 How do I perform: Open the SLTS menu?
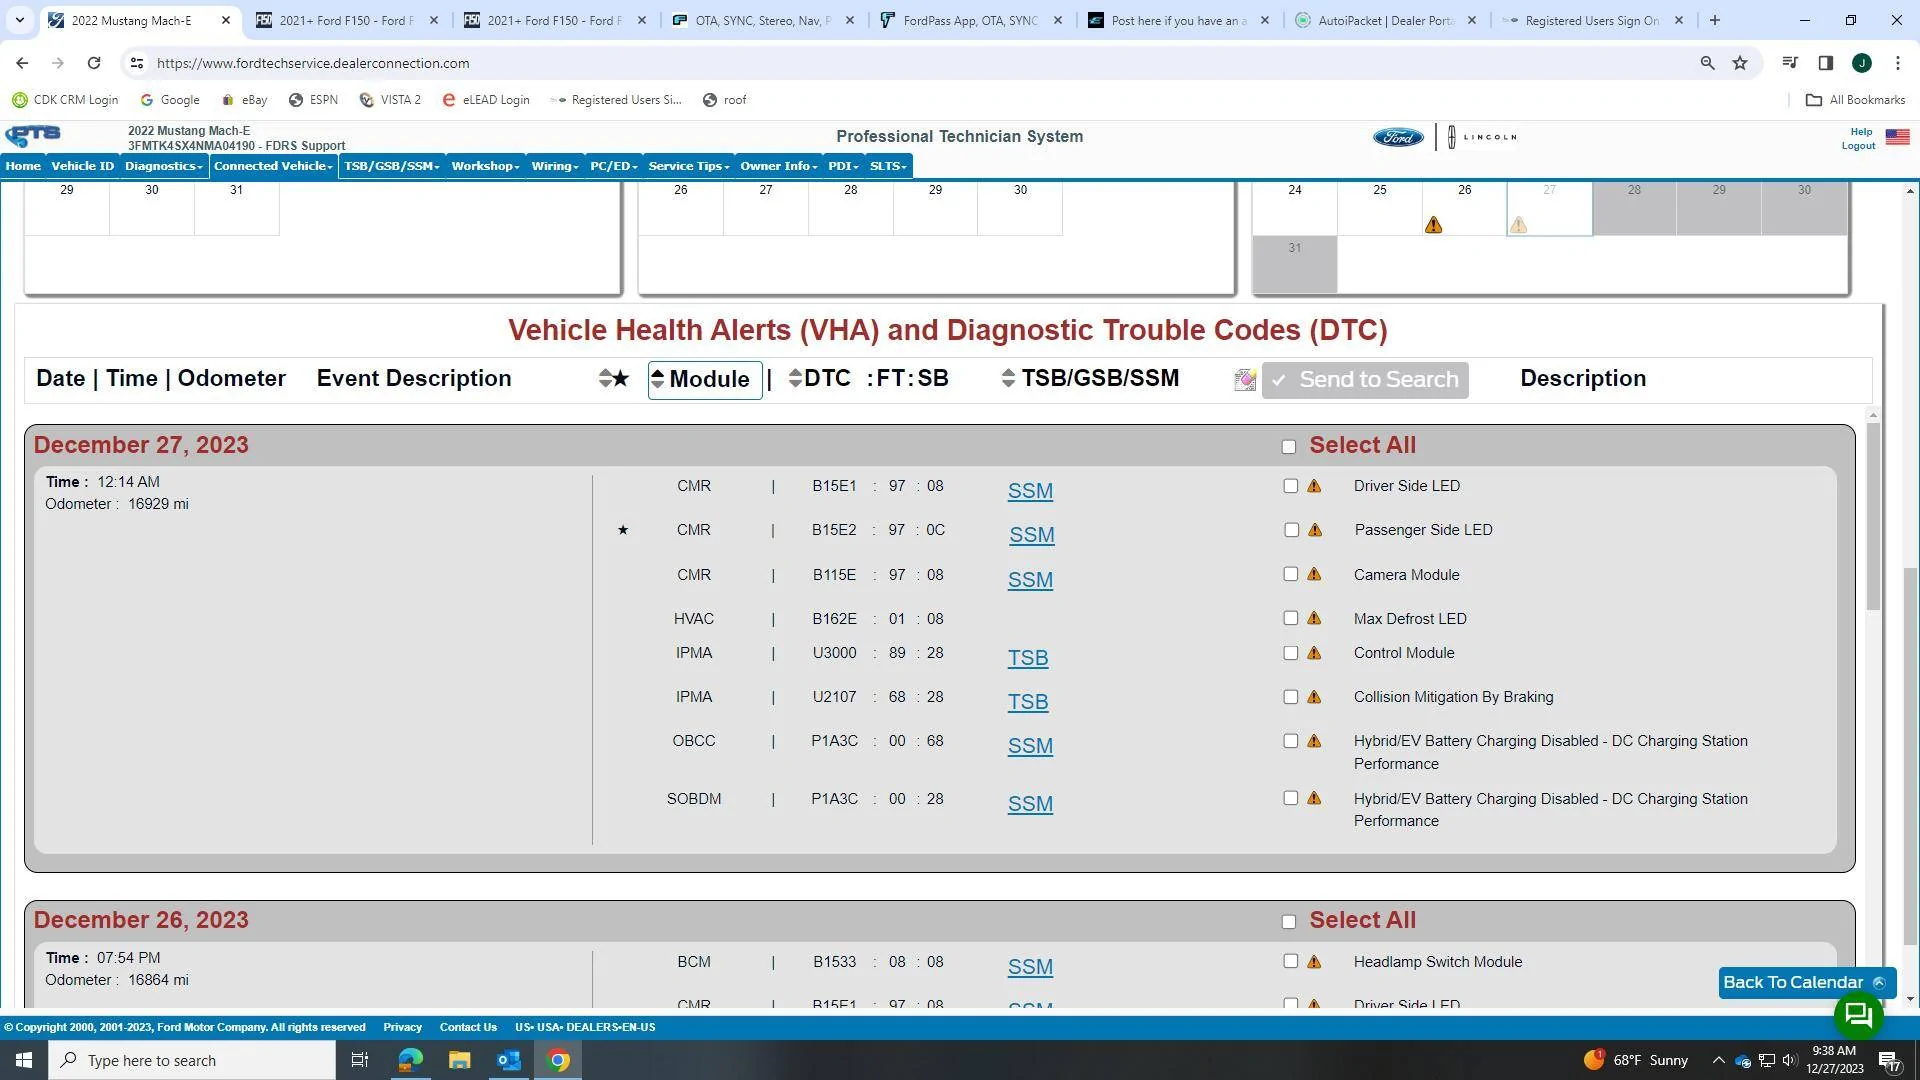pos(888,166)
